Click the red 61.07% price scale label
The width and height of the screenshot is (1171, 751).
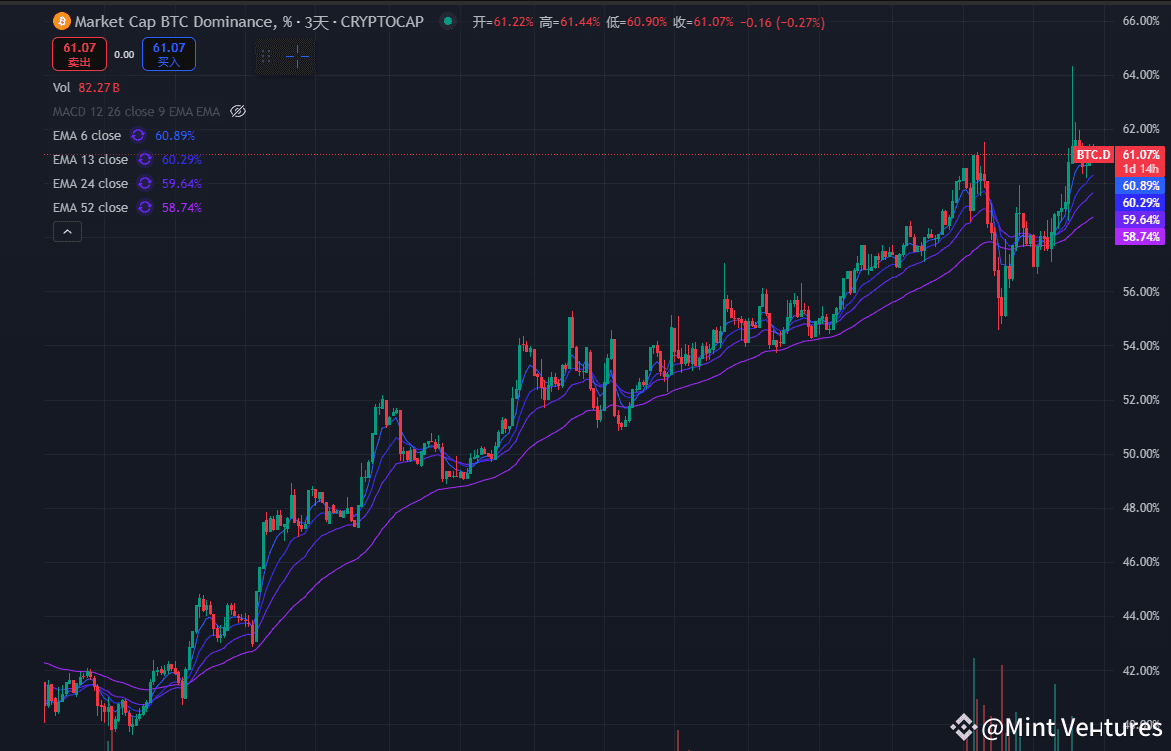pyautogui.click(x=1140, y=155)
